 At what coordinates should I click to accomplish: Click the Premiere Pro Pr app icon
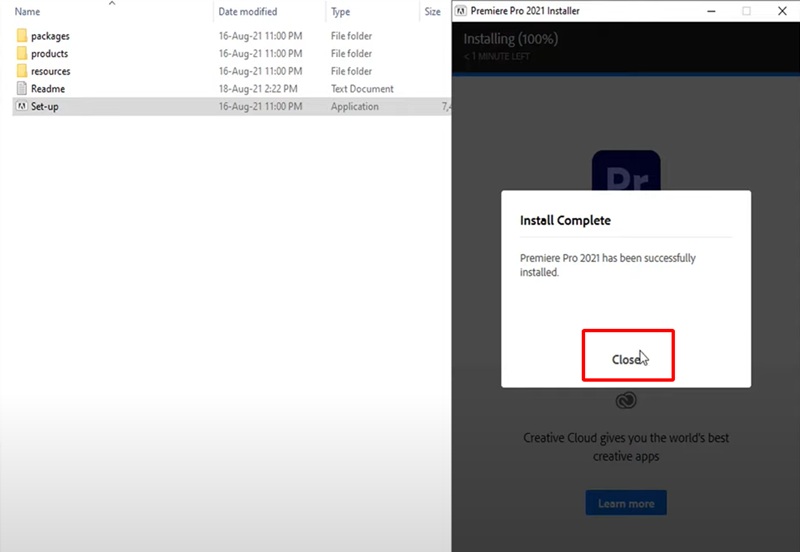[626, 170]
